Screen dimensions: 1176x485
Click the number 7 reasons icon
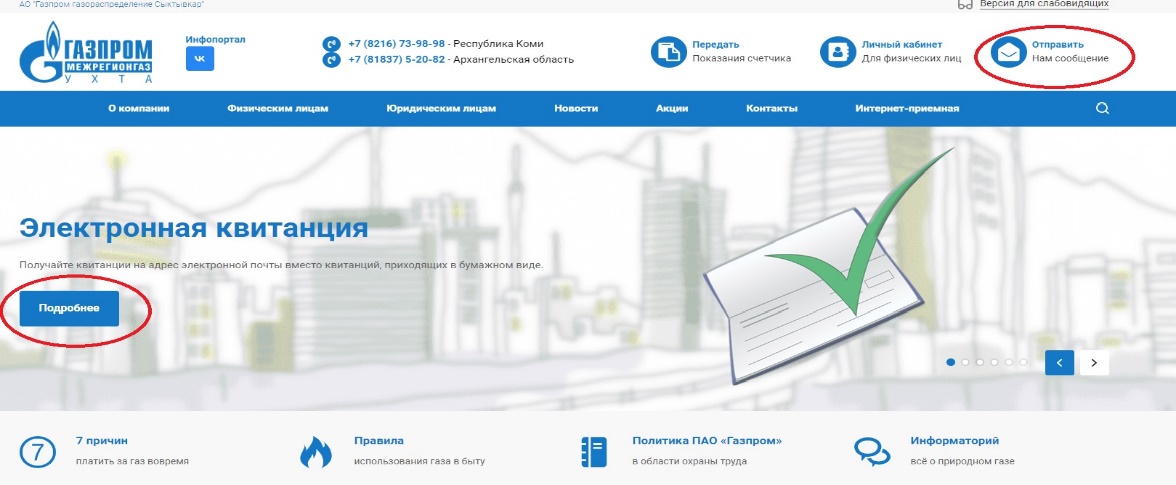pos(37,452)
